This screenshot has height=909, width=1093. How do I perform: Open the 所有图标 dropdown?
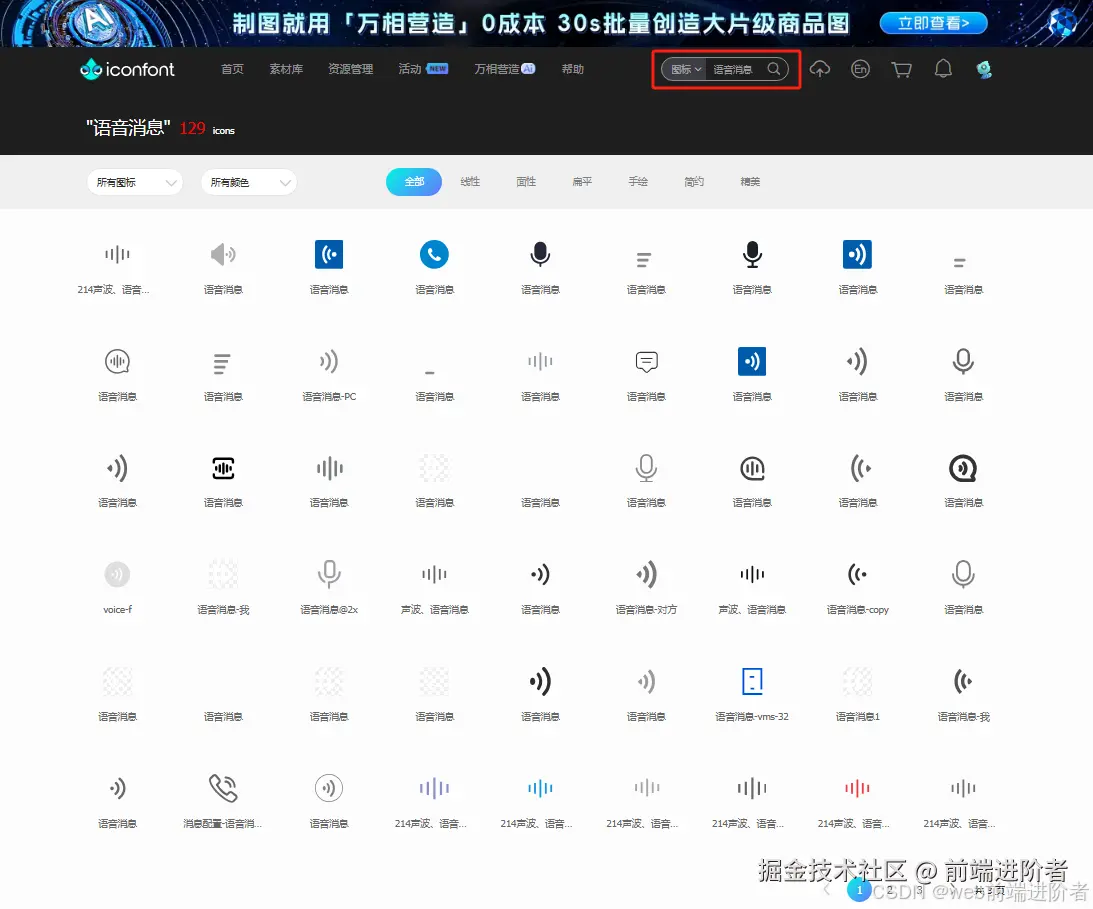[134, 183]
